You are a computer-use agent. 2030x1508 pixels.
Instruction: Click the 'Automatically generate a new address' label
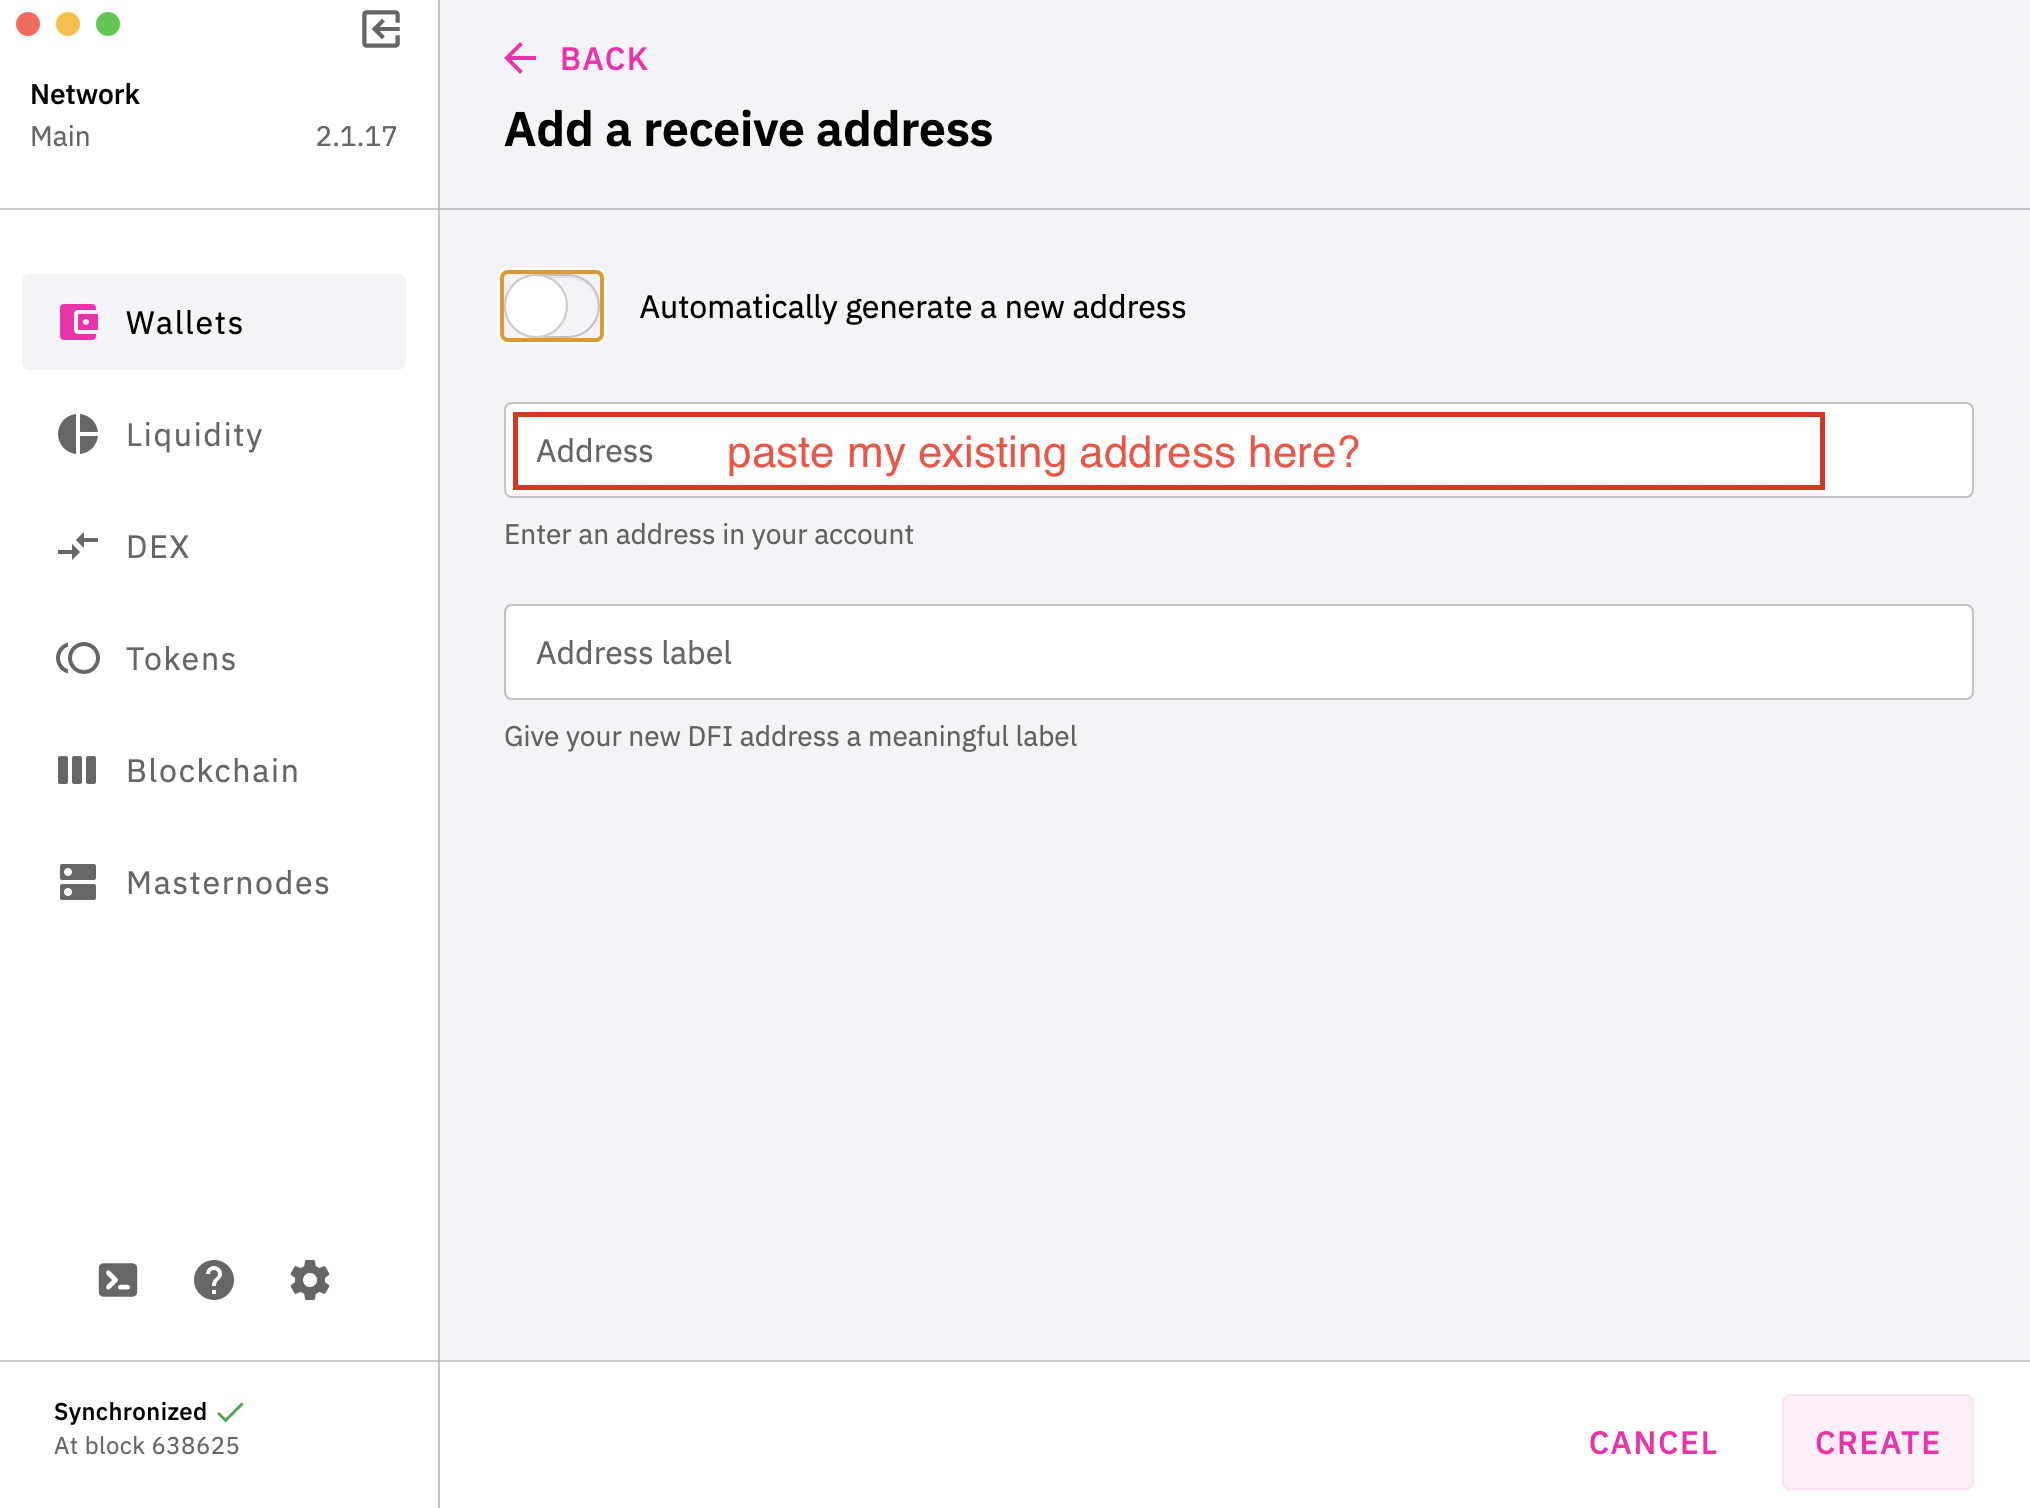[912, 307]
